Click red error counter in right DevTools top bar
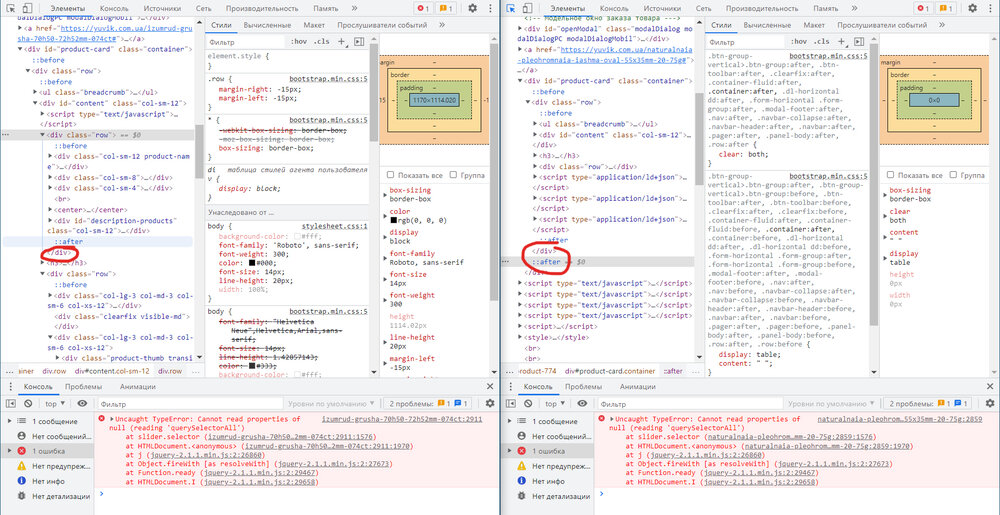Image resolution: width=1000 pixels, height=515 pixels. [923, 8]
